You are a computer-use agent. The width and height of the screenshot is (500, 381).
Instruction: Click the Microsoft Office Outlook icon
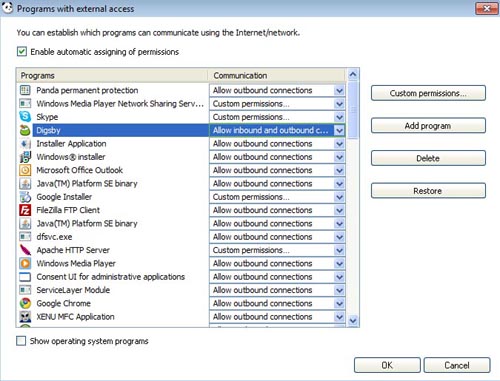25,170
